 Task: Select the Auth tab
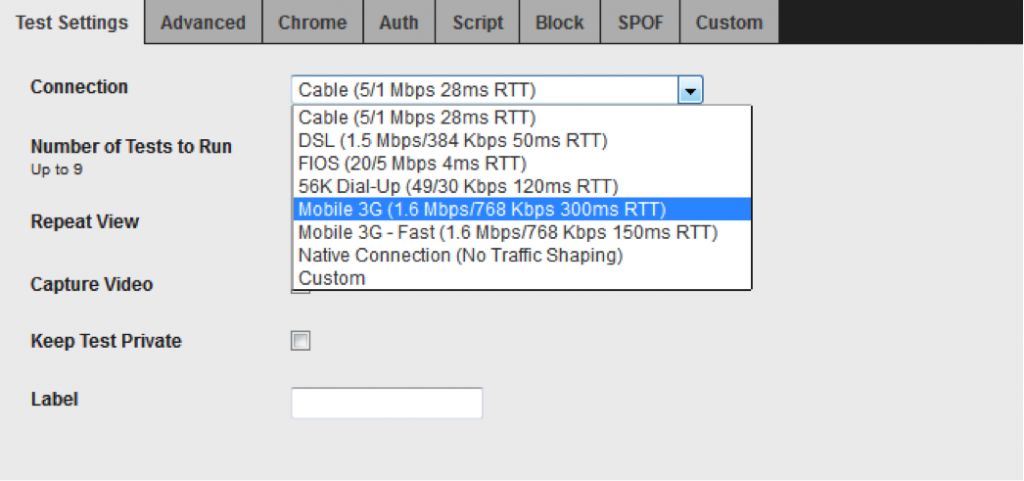point(399,22)
